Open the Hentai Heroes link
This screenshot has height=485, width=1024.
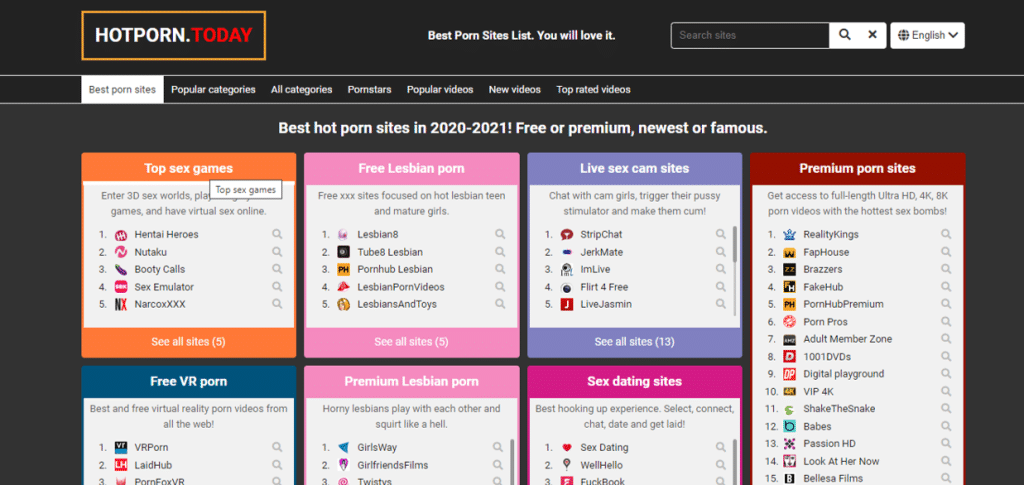click(x=167, y=234)
